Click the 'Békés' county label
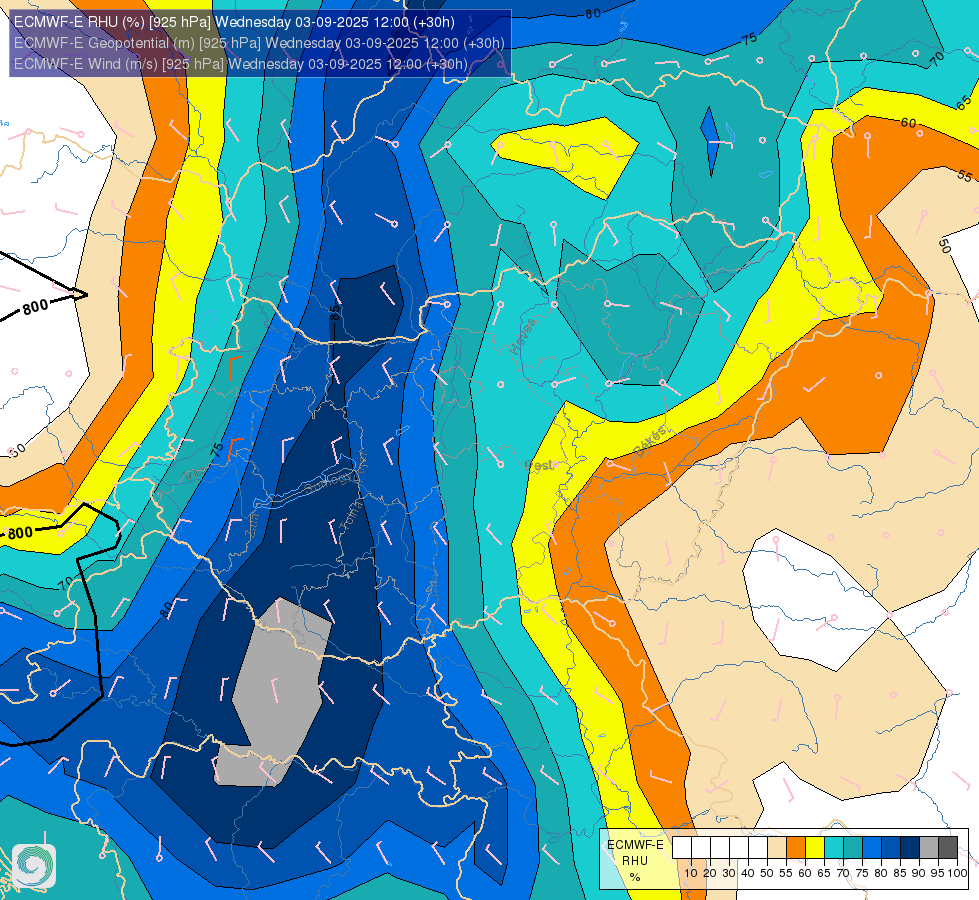979x900 pixels. 651,440
